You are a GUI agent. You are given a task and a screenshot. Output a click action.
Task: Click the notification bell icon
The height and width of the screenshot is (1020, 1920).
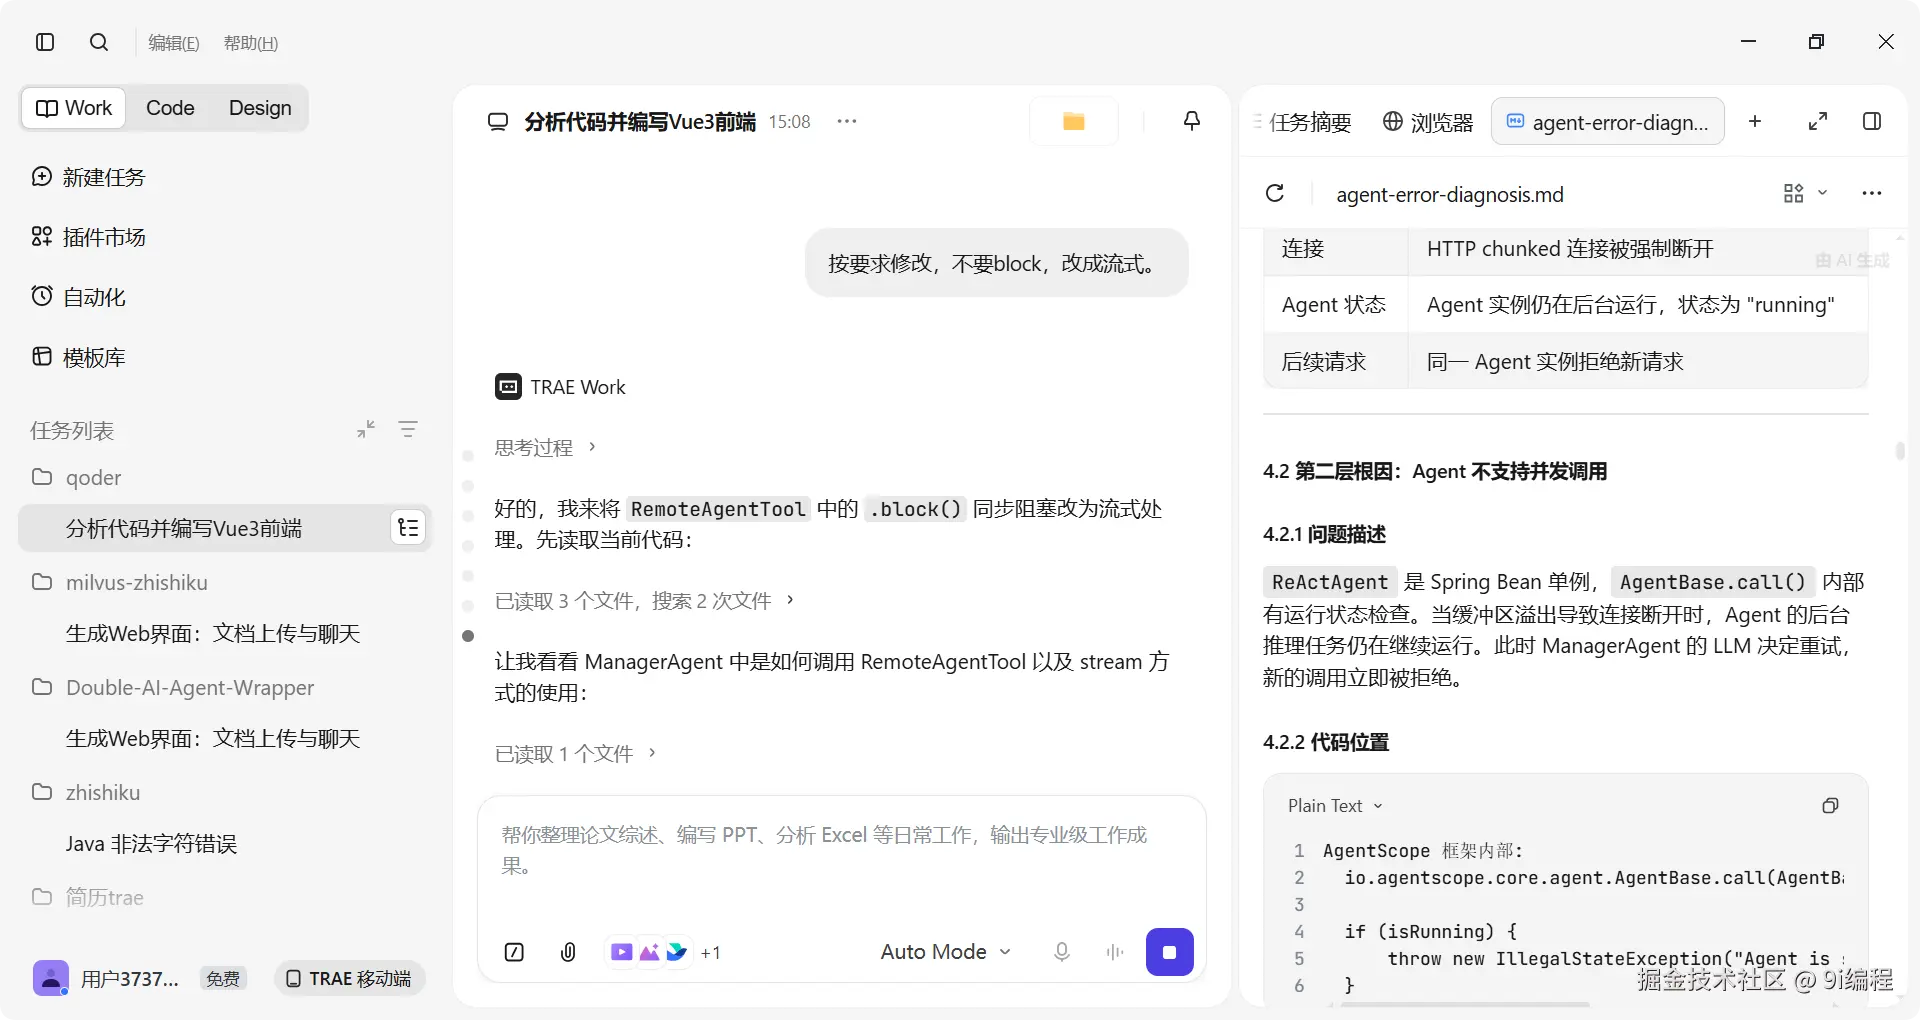1192,121
